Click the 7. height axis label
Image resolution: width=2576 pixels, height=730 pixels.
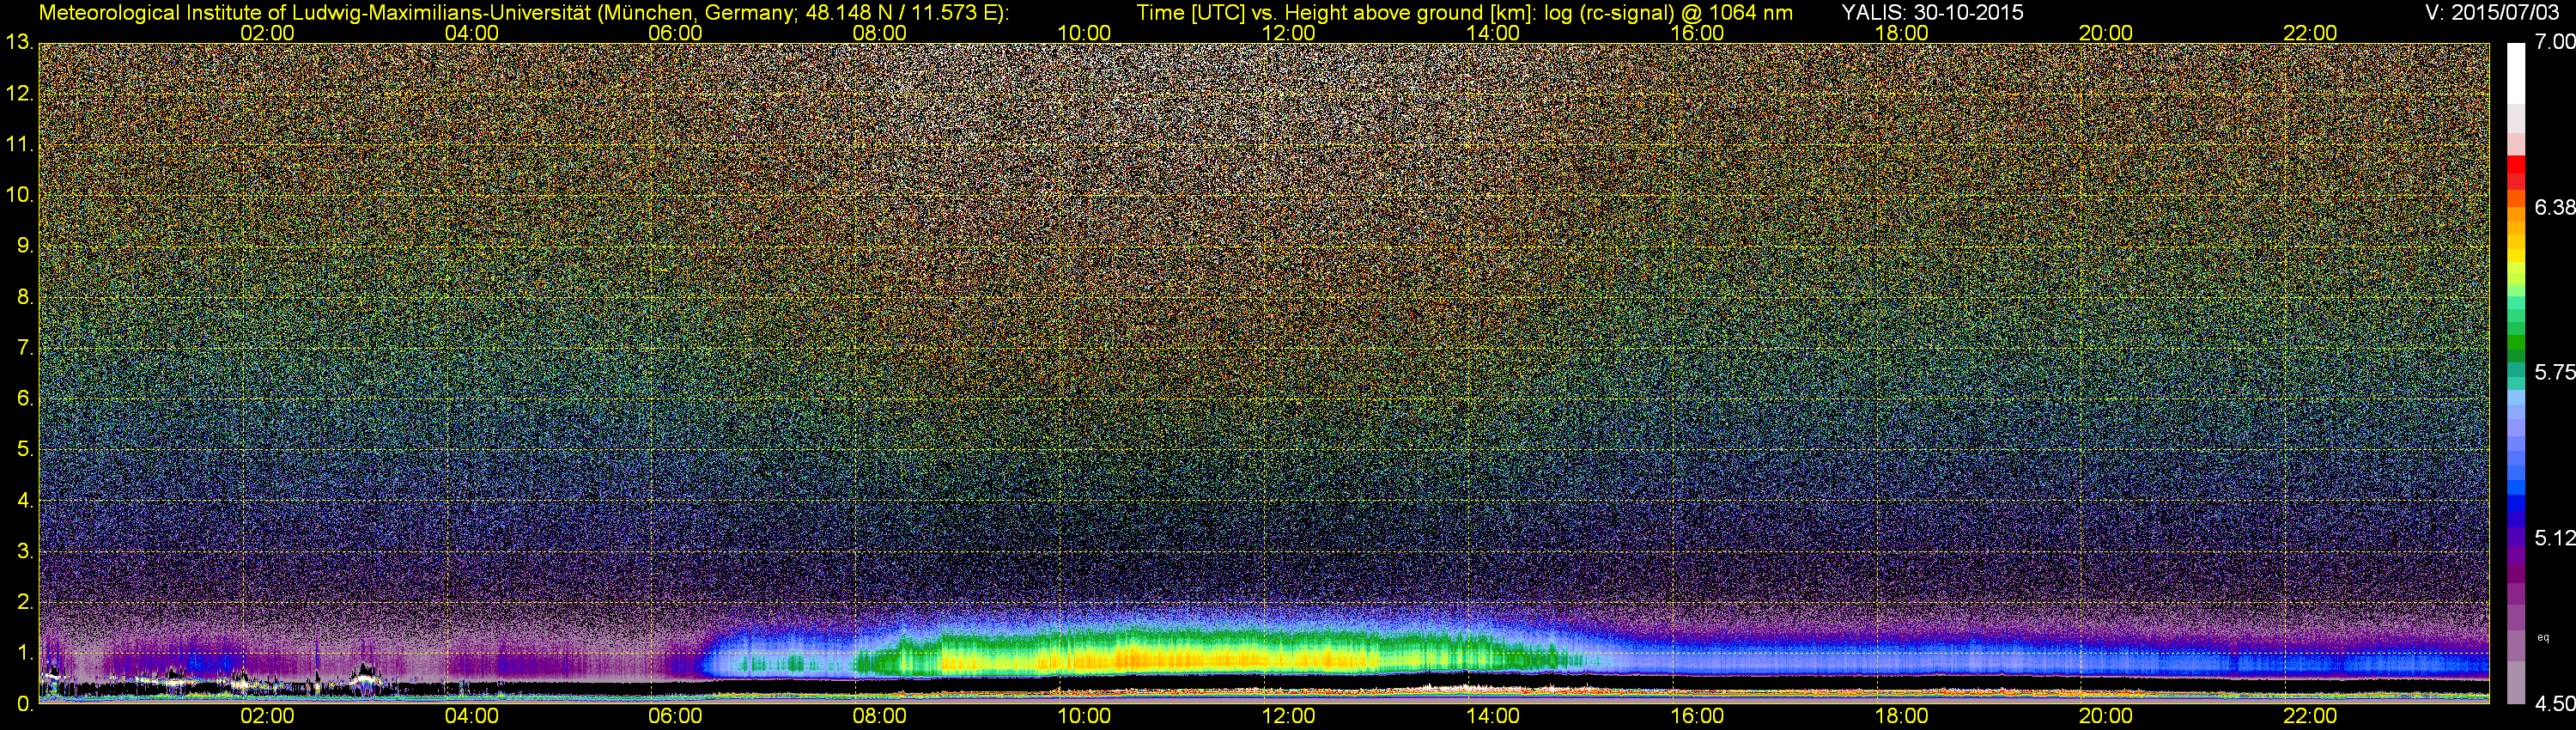click(25, 348)
